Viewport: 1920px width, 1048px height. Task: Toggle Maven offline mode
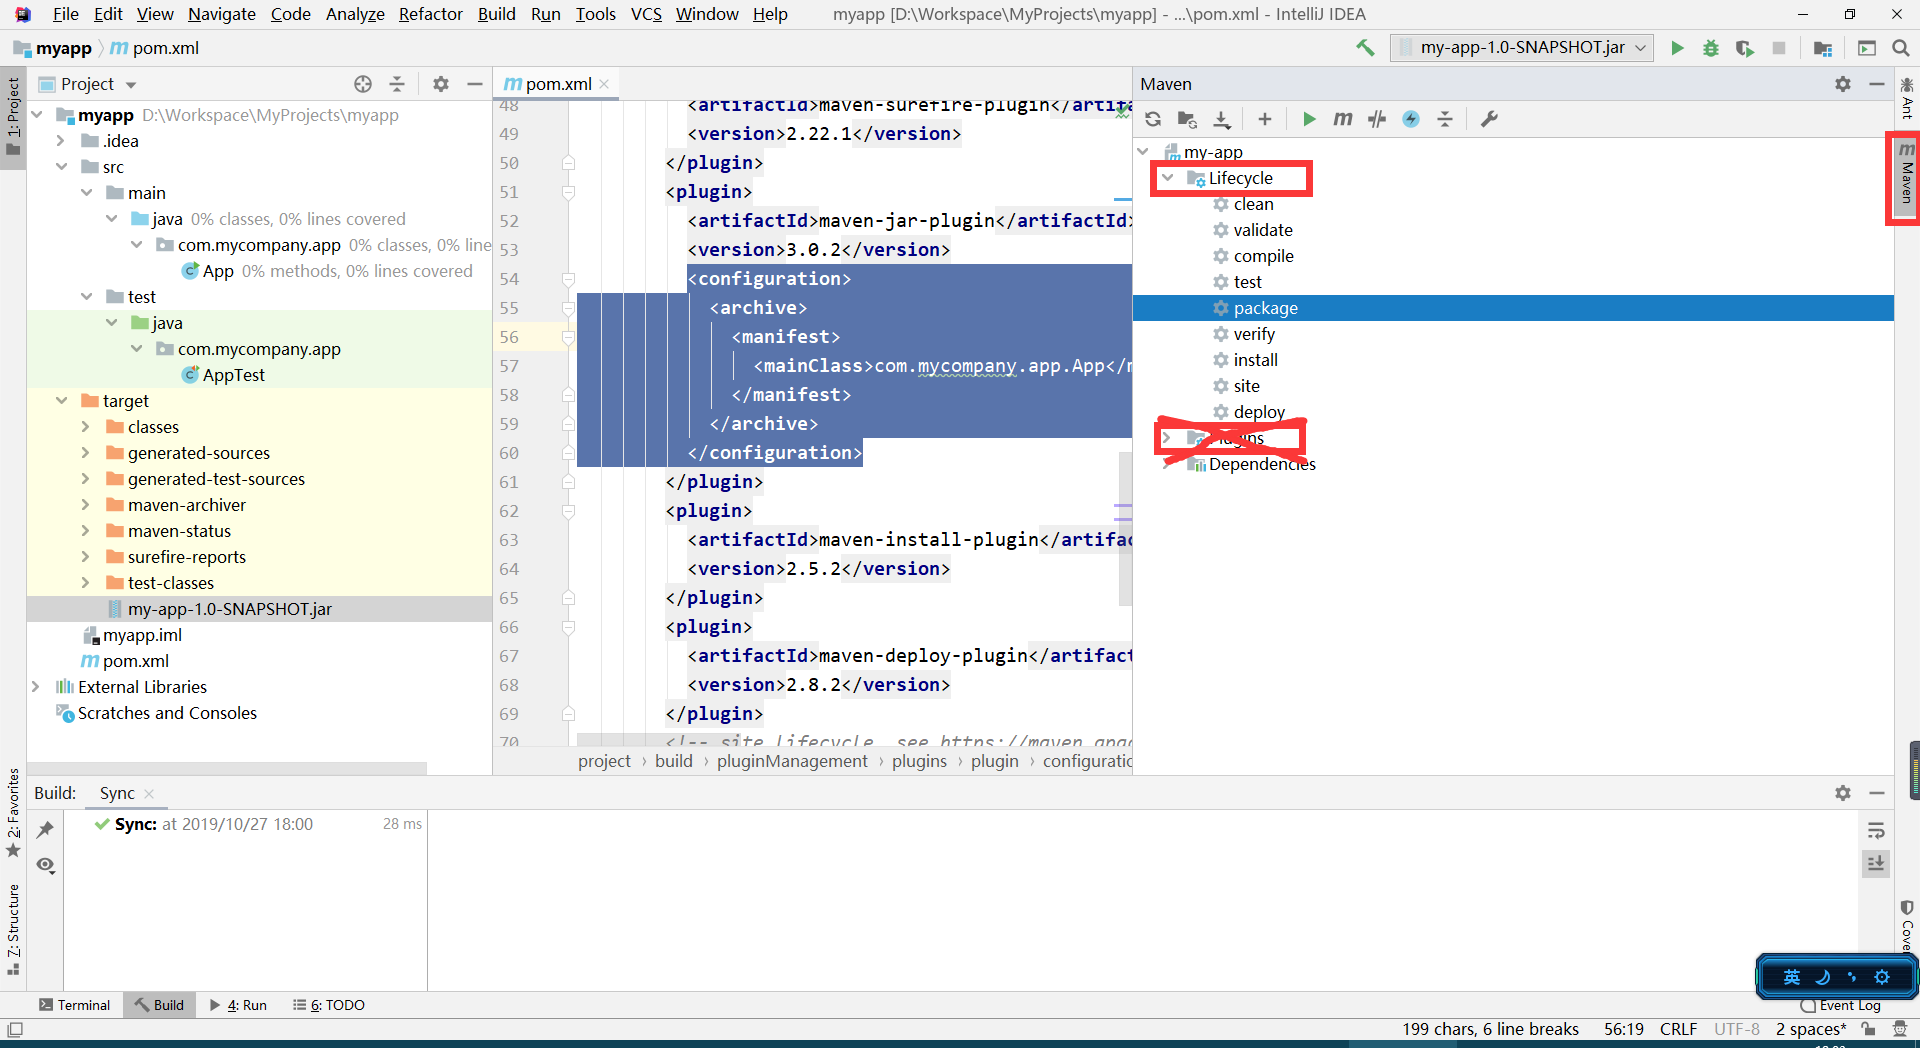pos(1377,119)
